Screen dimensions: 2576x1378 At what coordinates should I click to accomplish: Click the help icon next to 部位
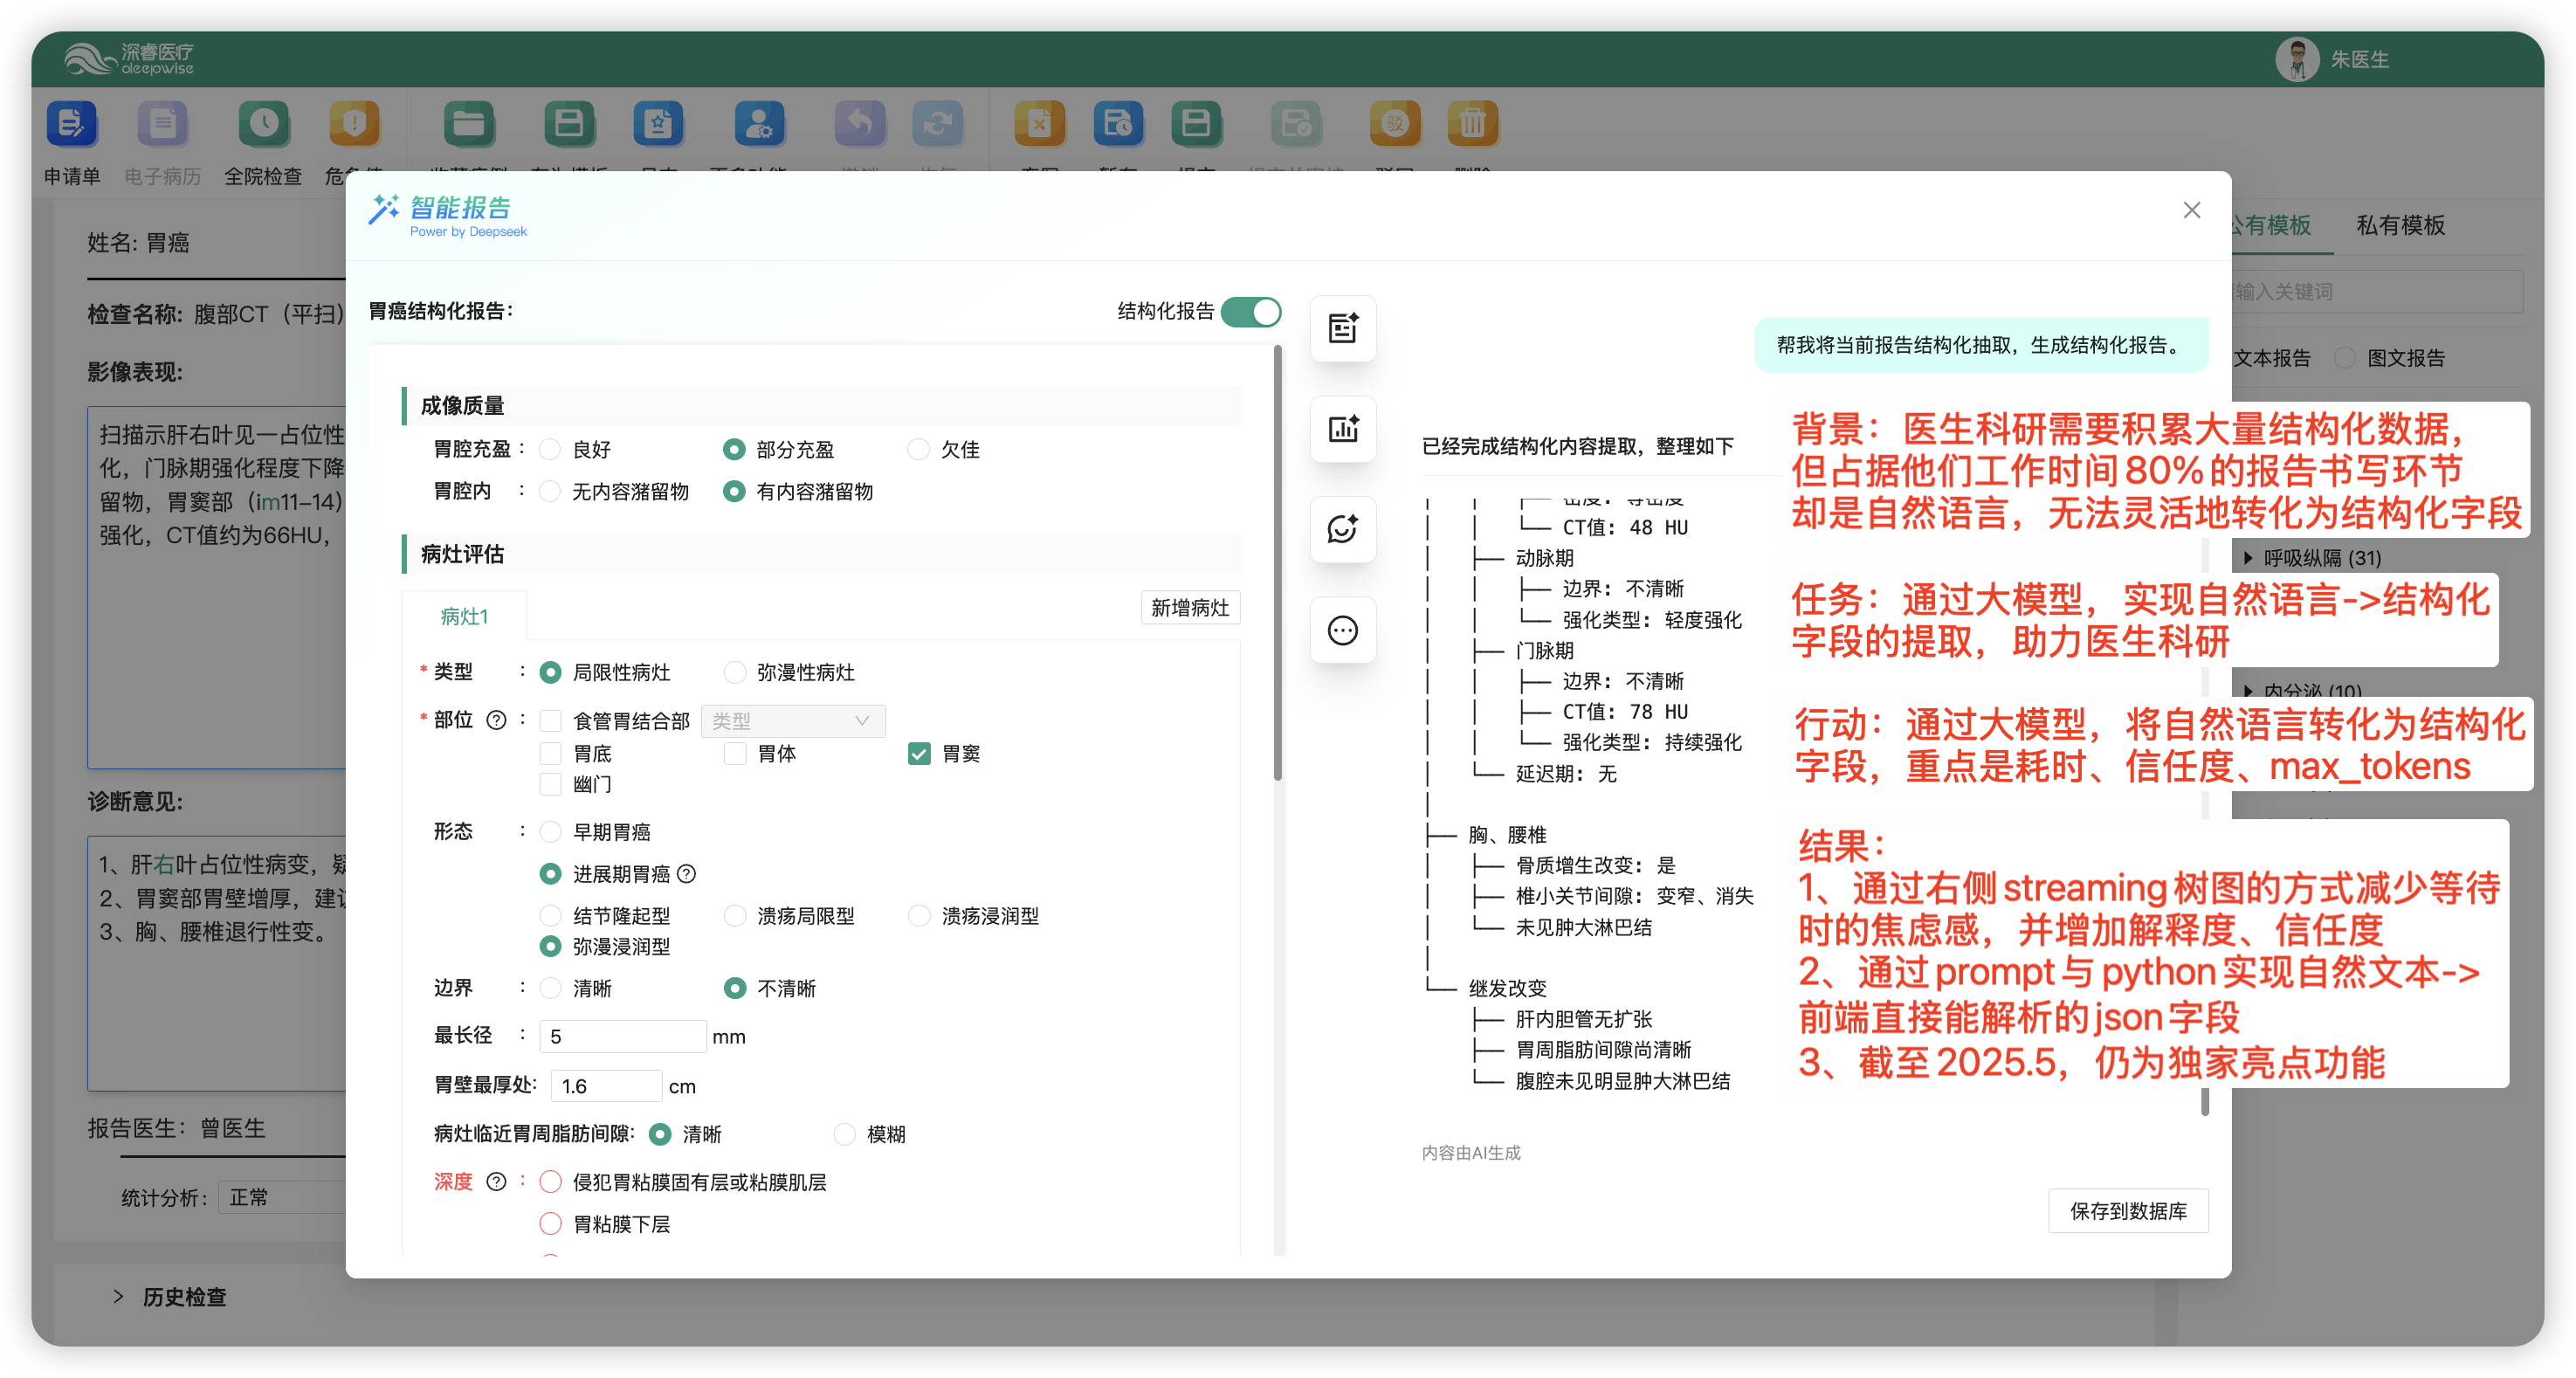(496, 720)
